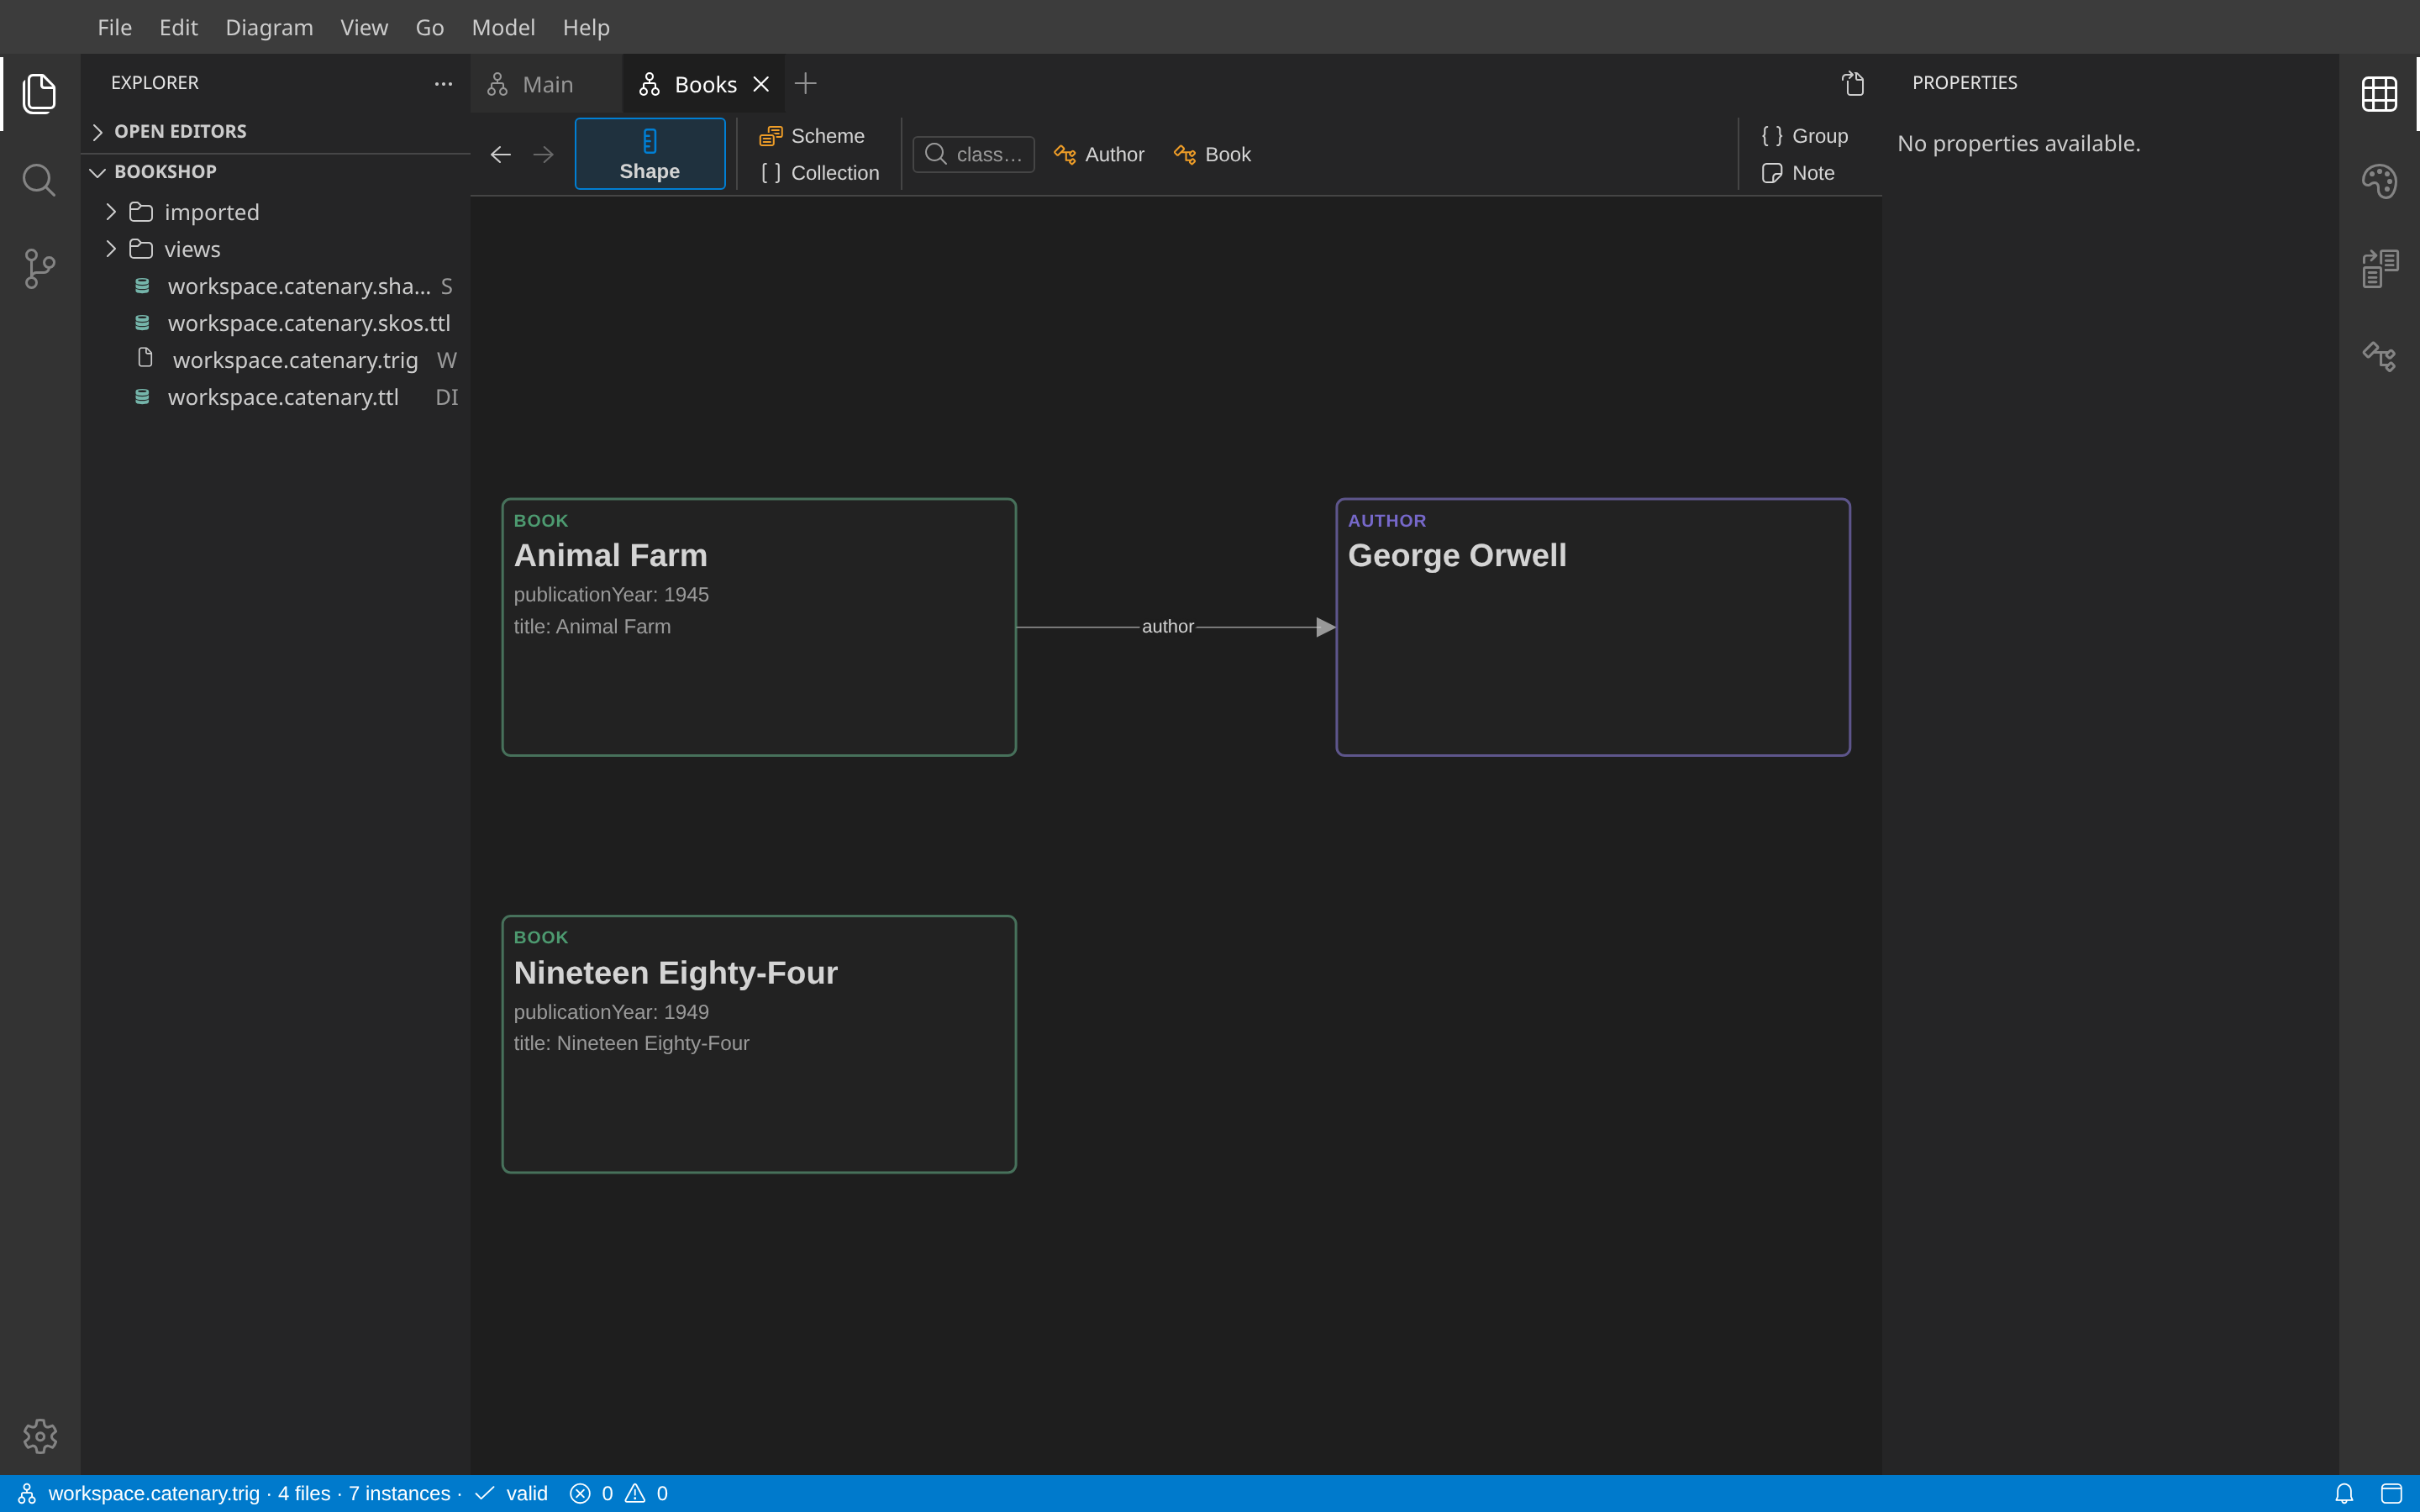Insert an Author class instance
Image resolution: width=2420 pixels, height=1512 pixels.
point(1099,155)
